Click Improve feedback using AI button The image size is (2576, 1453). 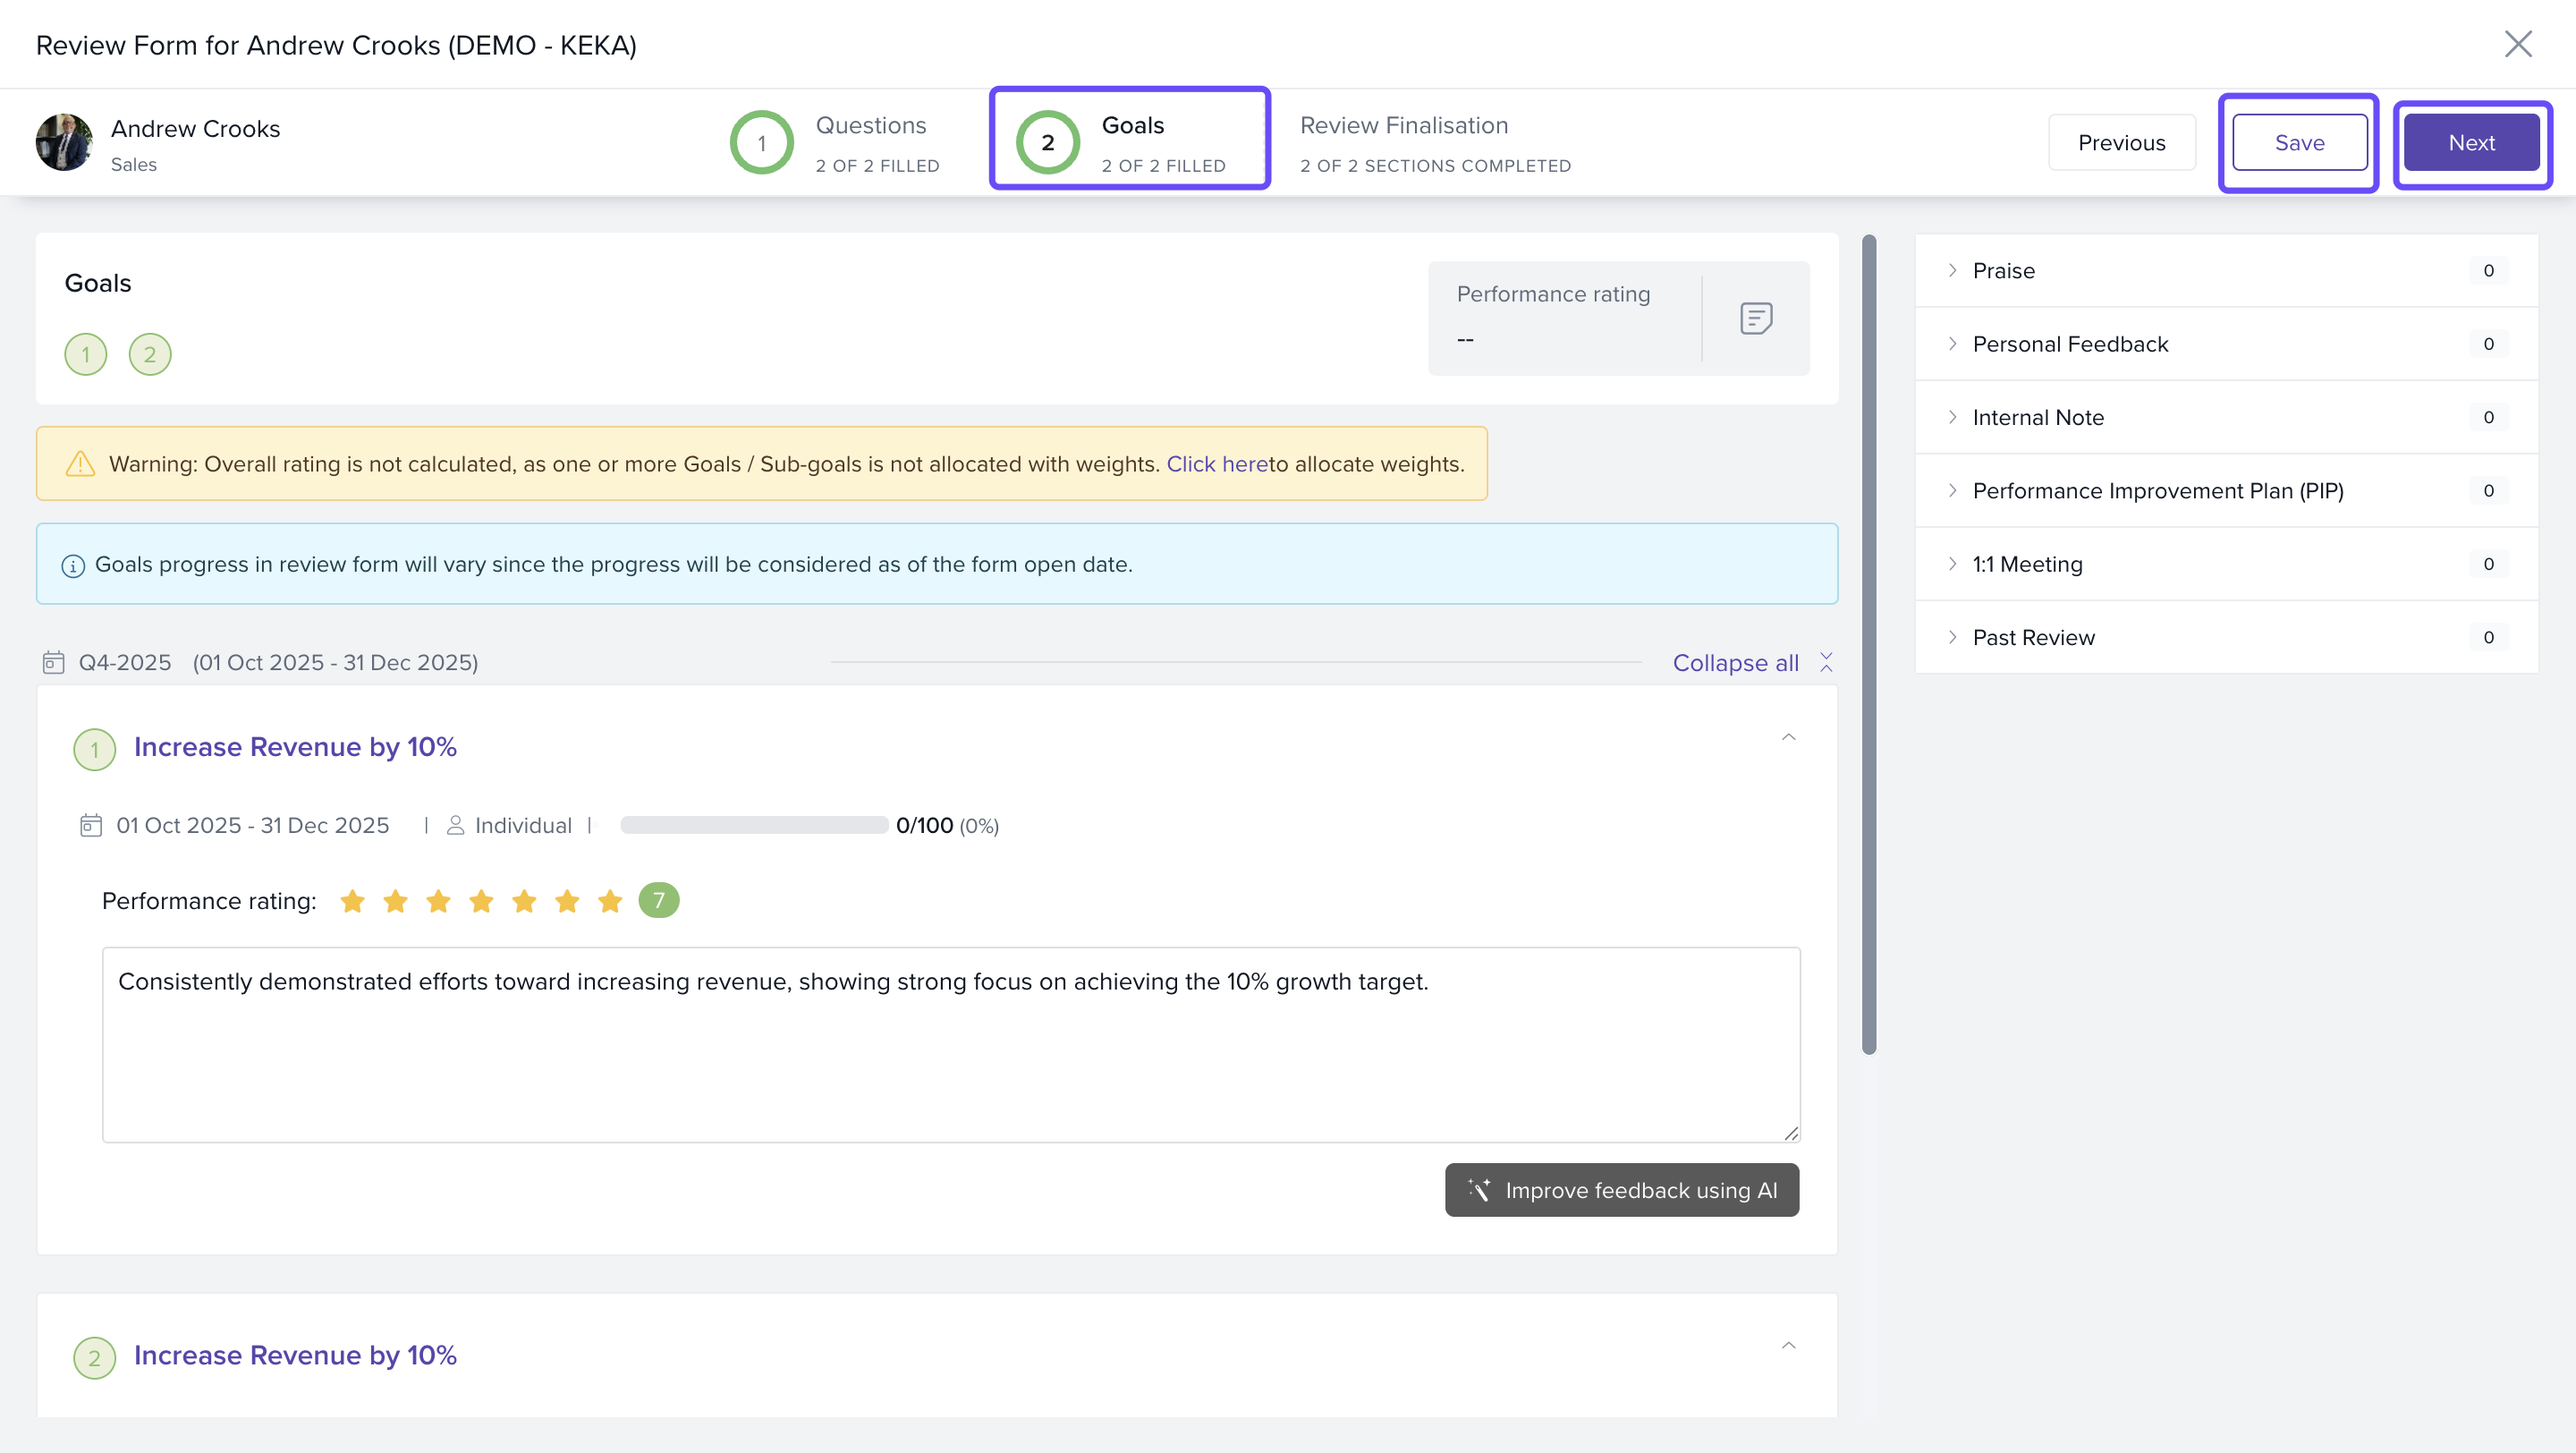pos(1621,1190)
